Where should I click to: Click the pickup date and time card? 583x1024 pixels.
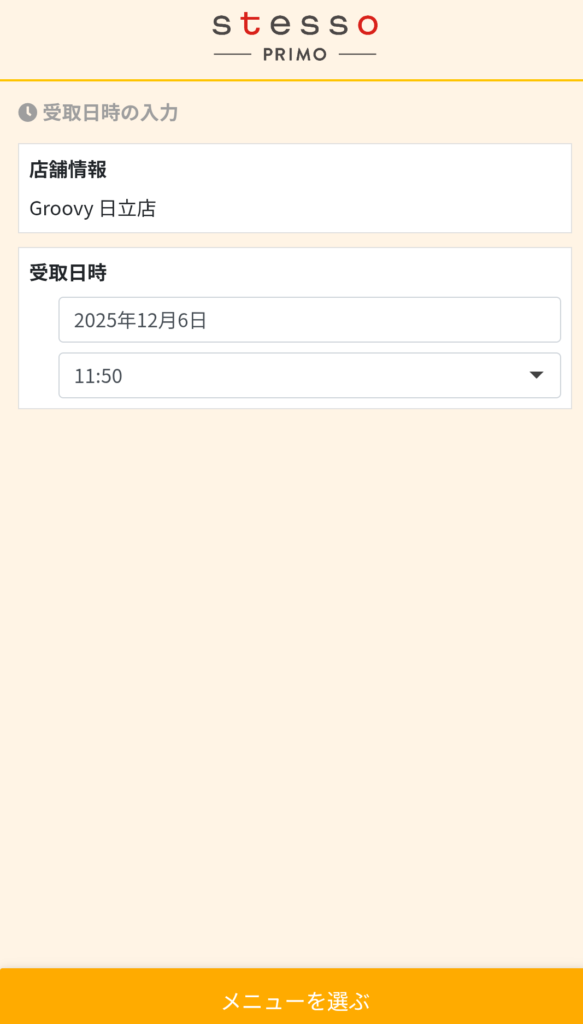pos(295,328)
